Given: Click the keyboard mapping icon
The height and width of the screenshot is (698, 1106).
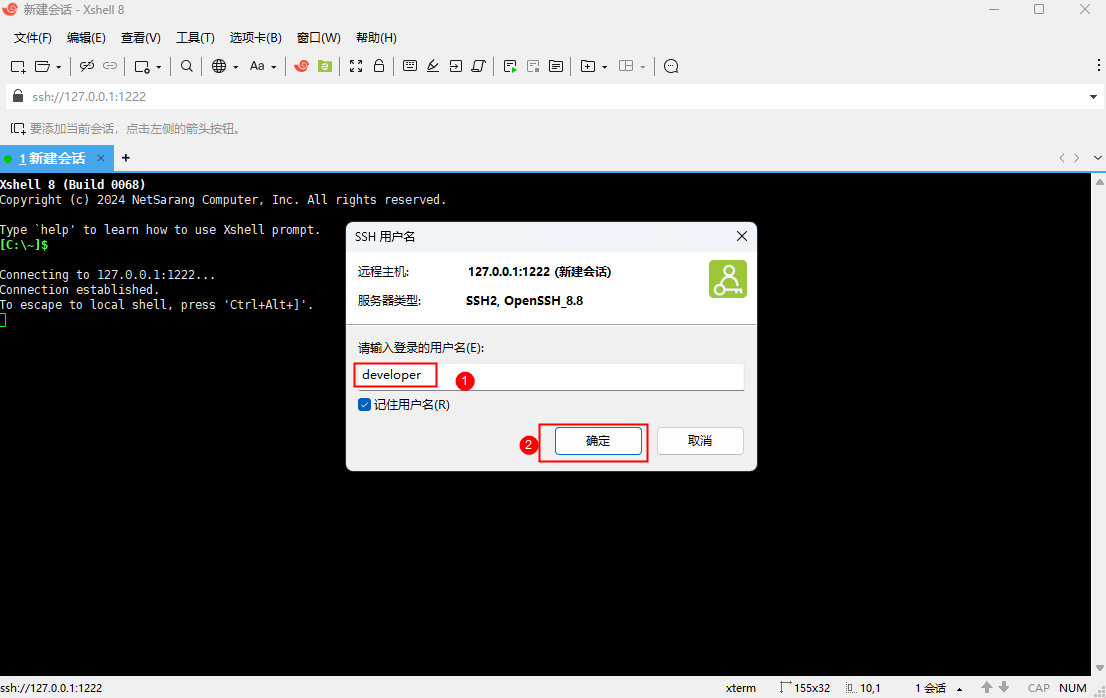Looking at the screenshot, I should [x=410, y=66].
